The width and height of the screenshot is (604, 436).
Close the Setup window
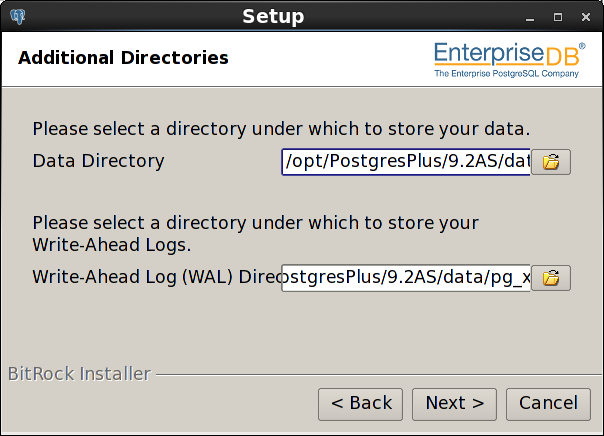tap(586, 17)
